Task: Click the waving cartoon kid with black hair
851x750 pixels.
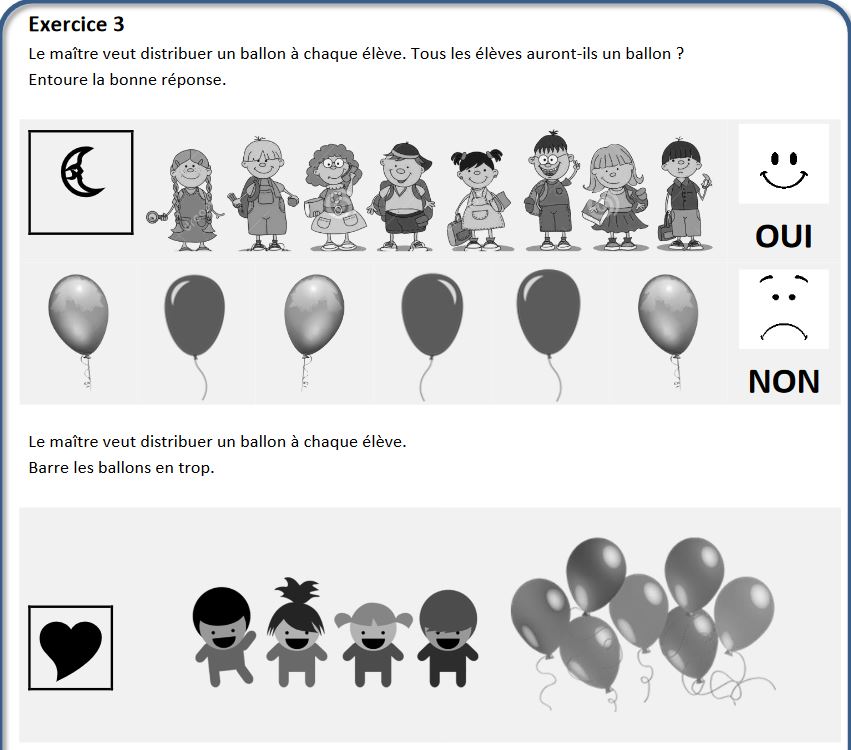Action: click(224, 637)
